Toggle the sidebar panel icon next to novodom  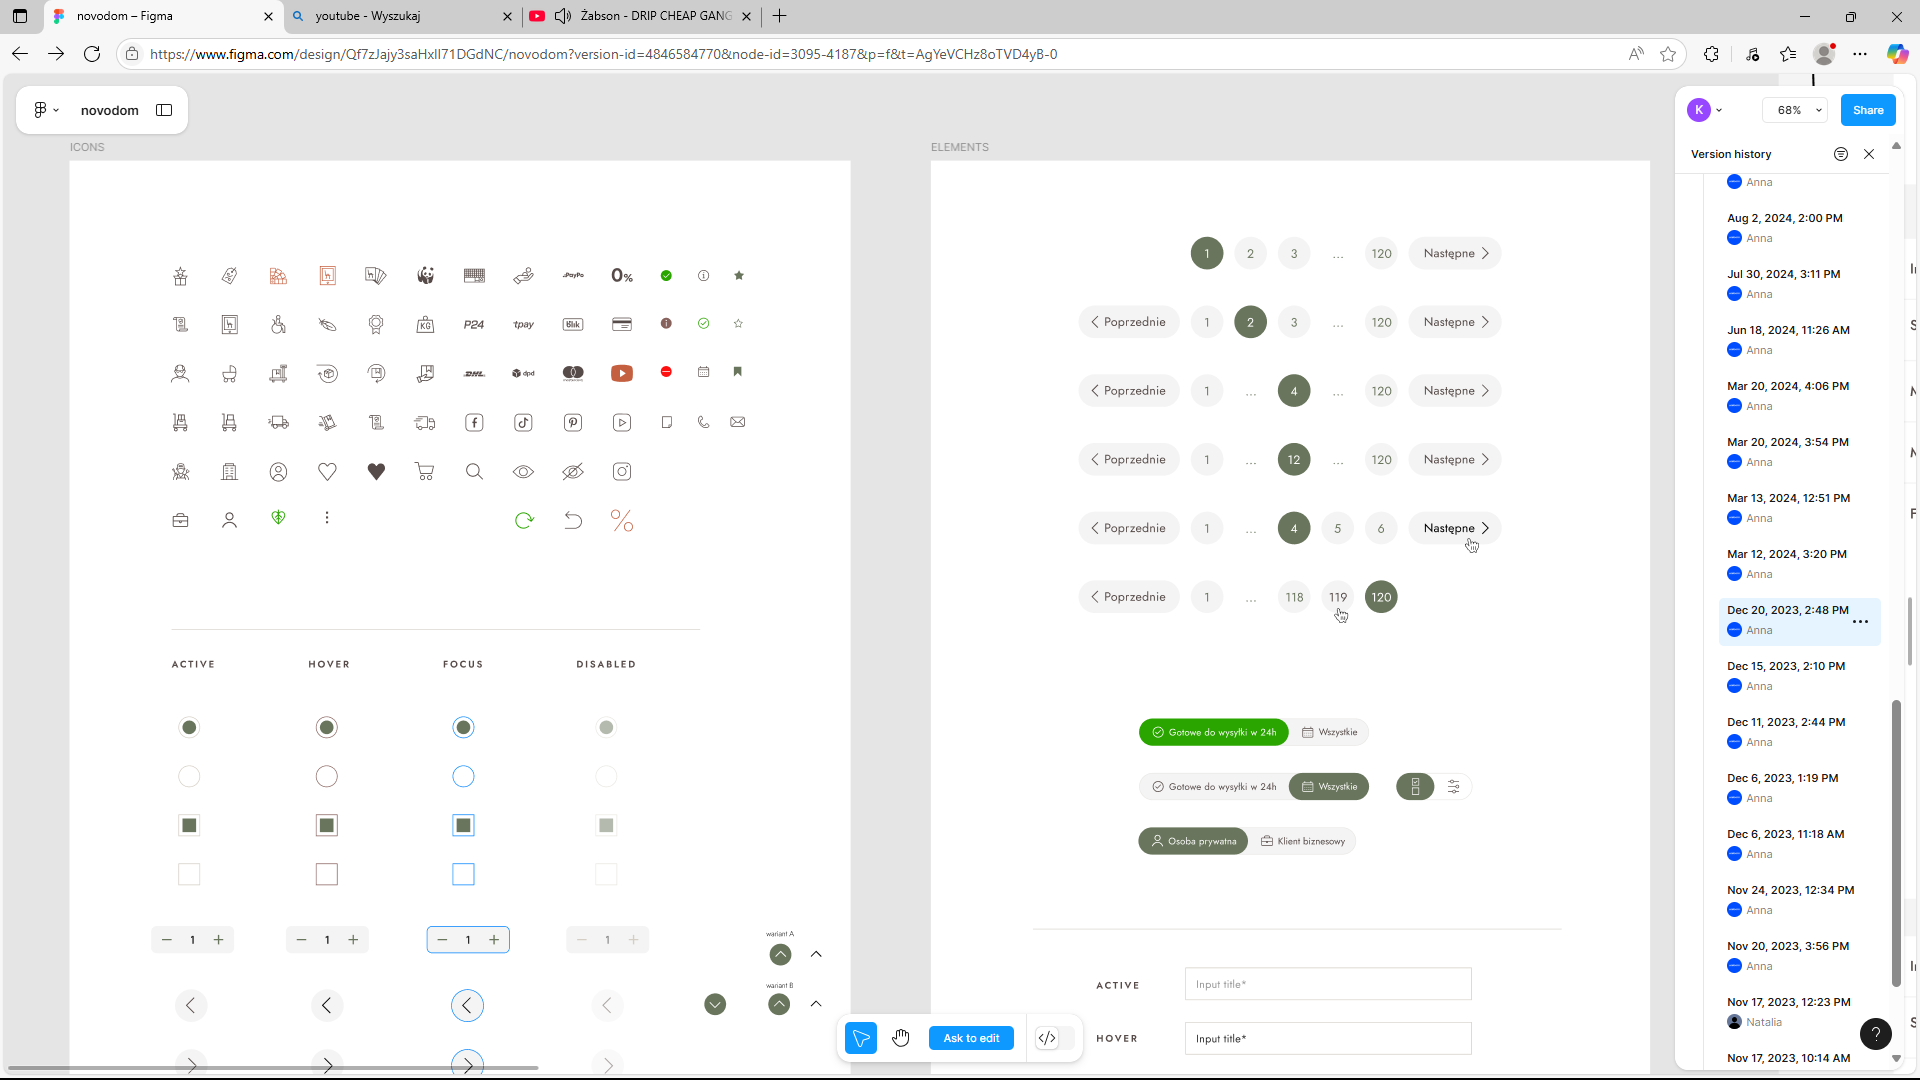click(164, 110)
